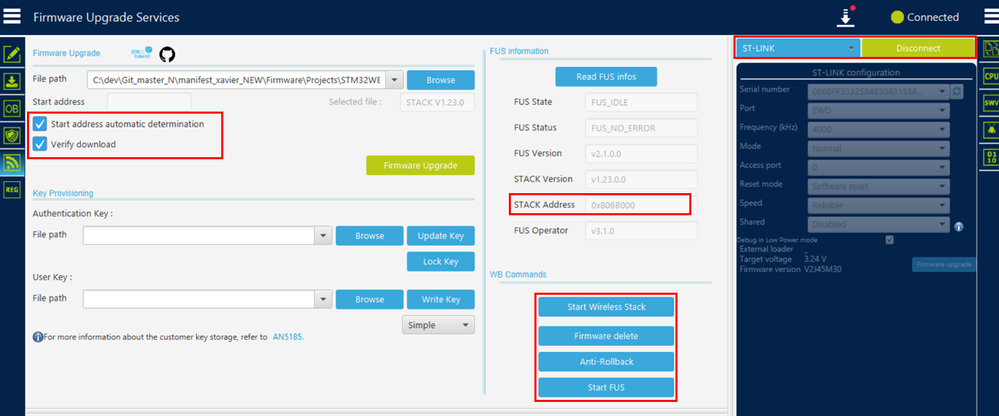Image resolution: width=999 pixels, height=416 pixels.
Task: Click the FUS Operator v3.1.0 field
Action: coord(641,231)
